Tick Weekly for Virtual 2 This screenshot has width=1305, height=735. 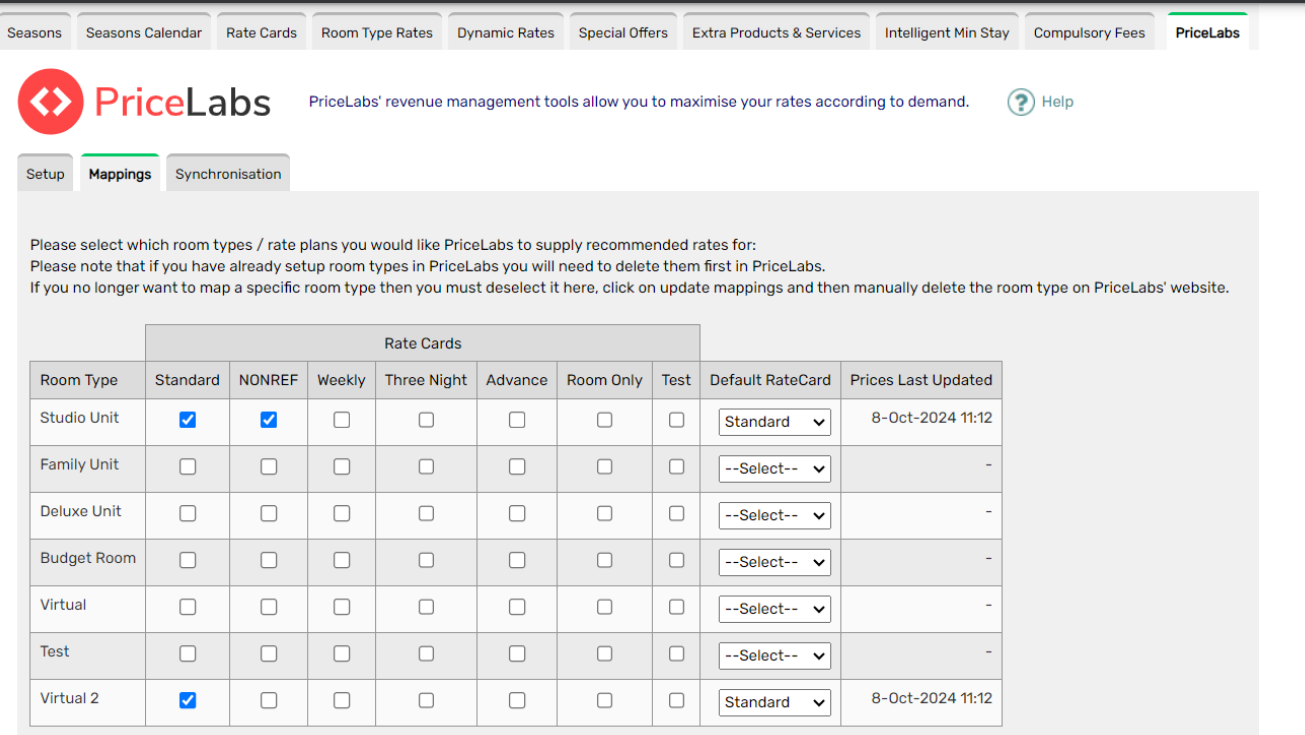click(x=341, y=701)
